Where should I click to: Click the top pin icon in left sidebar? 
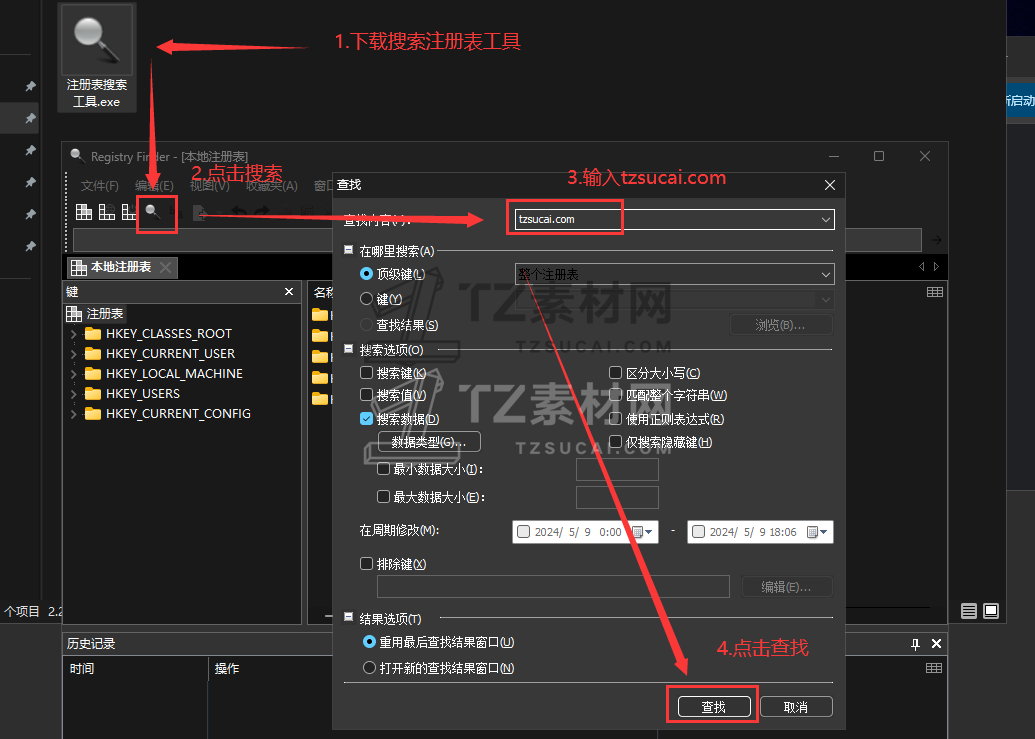pos(30,86)
